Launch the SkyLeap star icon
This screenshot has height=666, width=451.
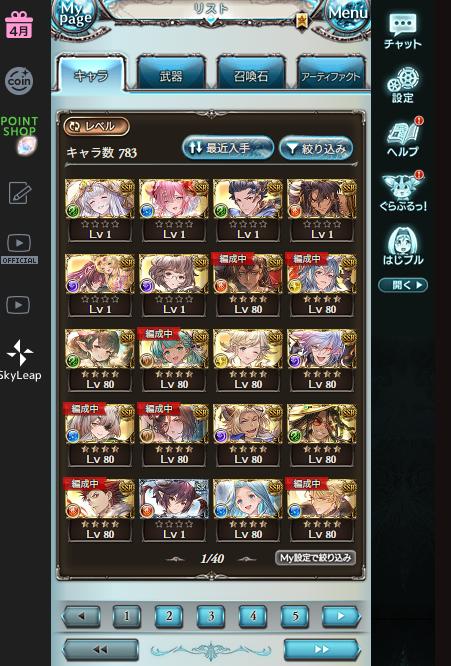pos(20,360)
